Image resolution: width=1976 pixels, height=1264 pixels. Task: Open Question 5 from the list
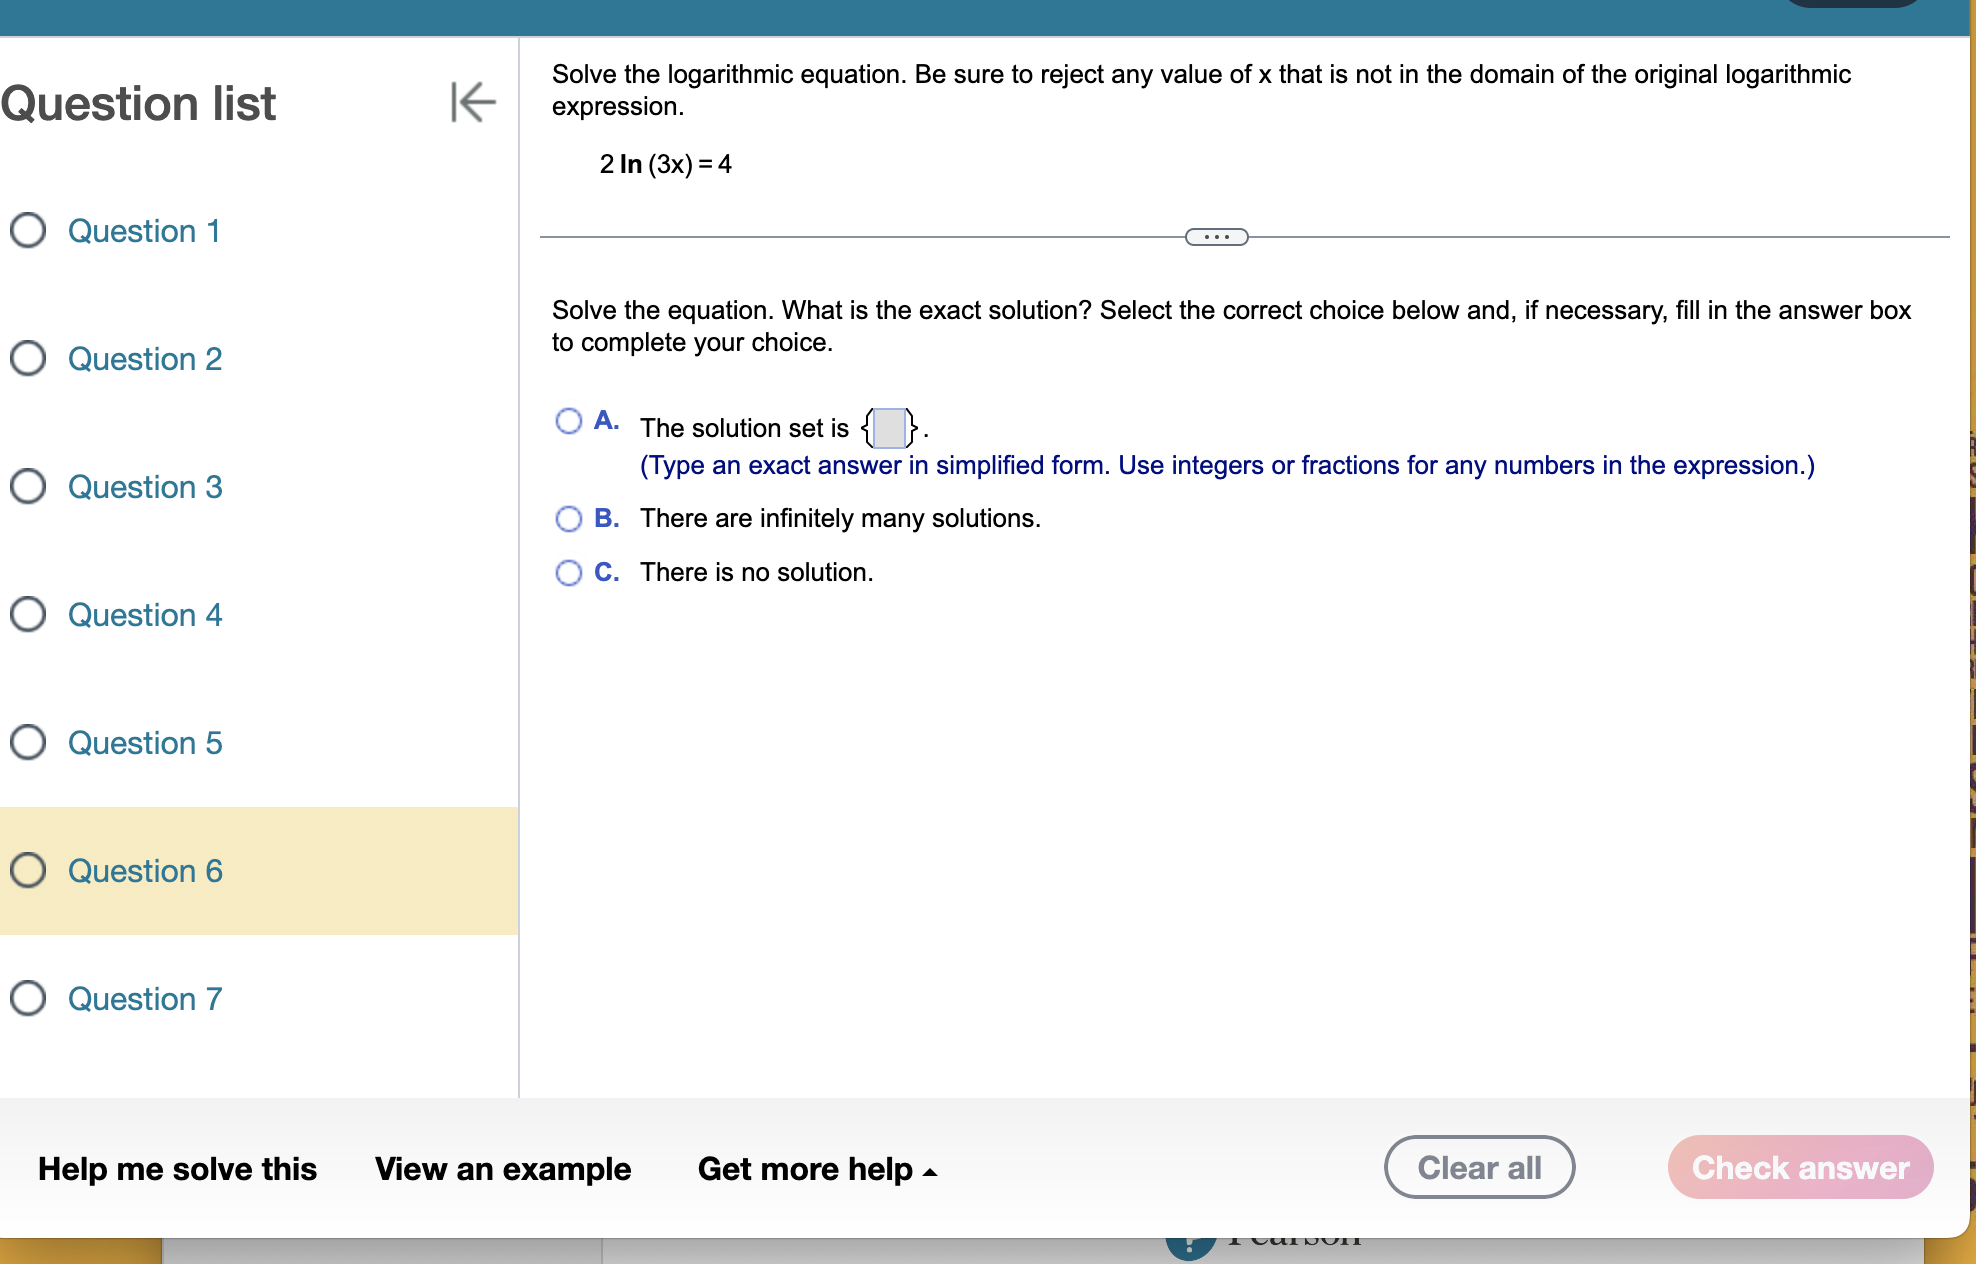[145, 742]
